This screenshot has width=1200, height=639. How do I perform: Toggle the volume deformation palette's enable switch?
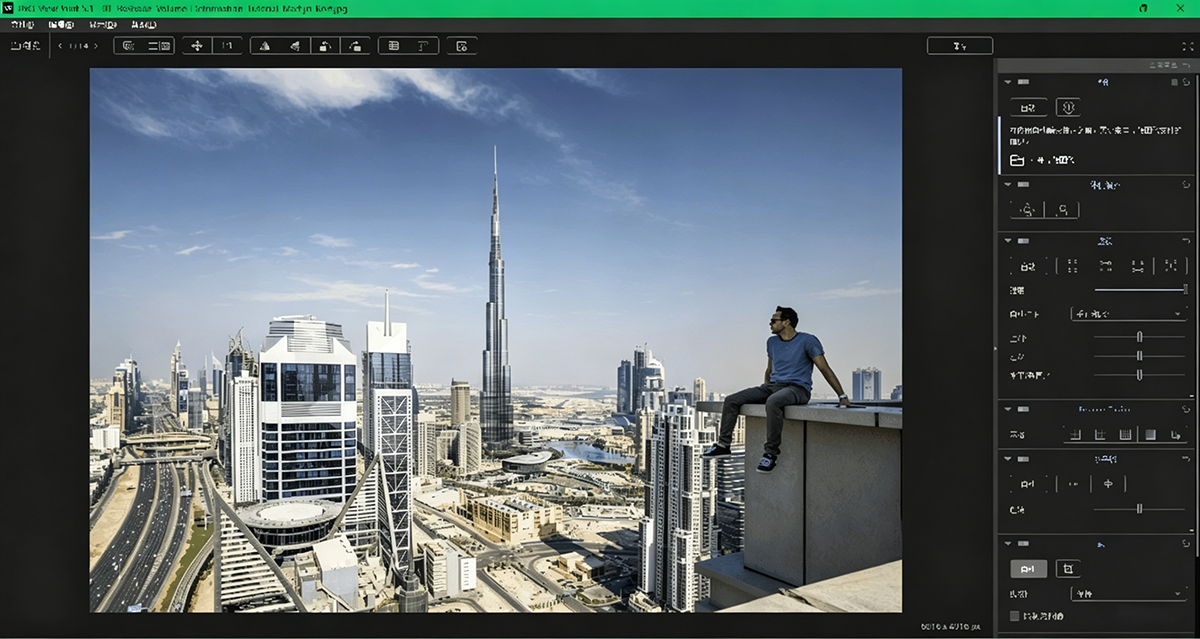pyautogui.click(x=1023, y=184)
